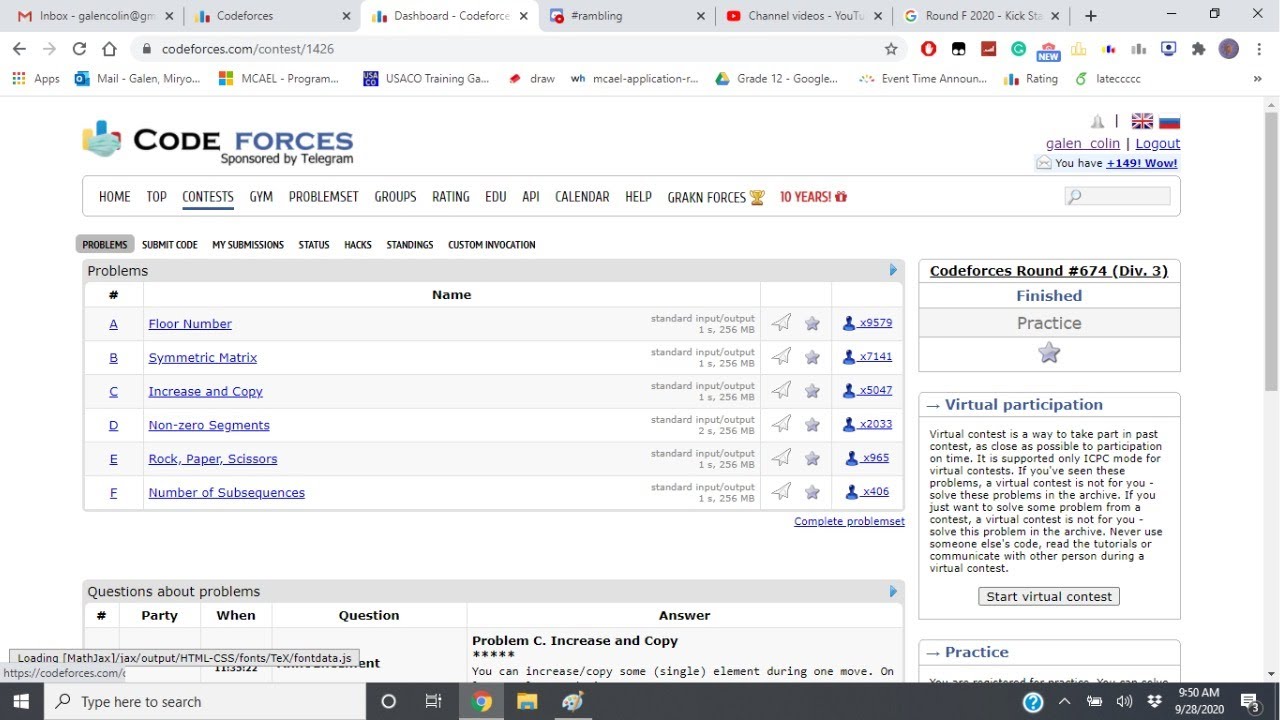
Task: Click Start virtual contest button
Action: point(1049,596)
